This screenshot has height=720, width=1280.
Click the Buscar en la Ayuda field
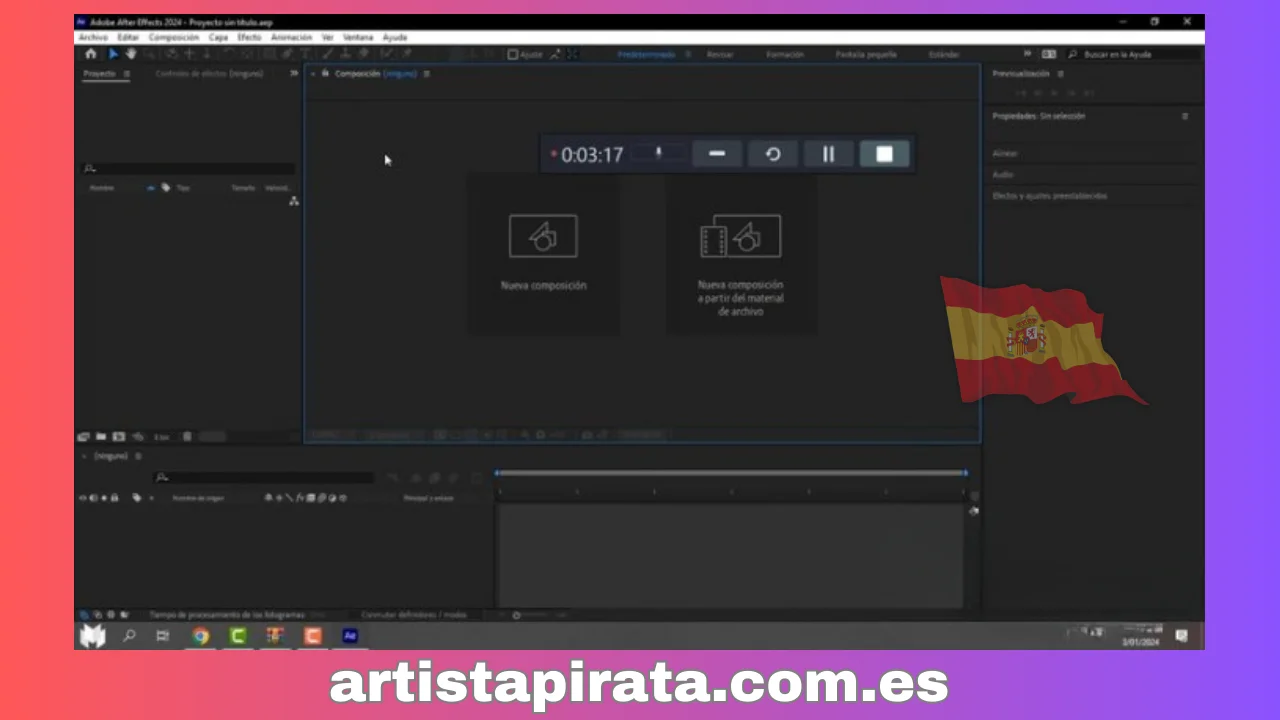pyautogui.click(x=1136, y=54)
